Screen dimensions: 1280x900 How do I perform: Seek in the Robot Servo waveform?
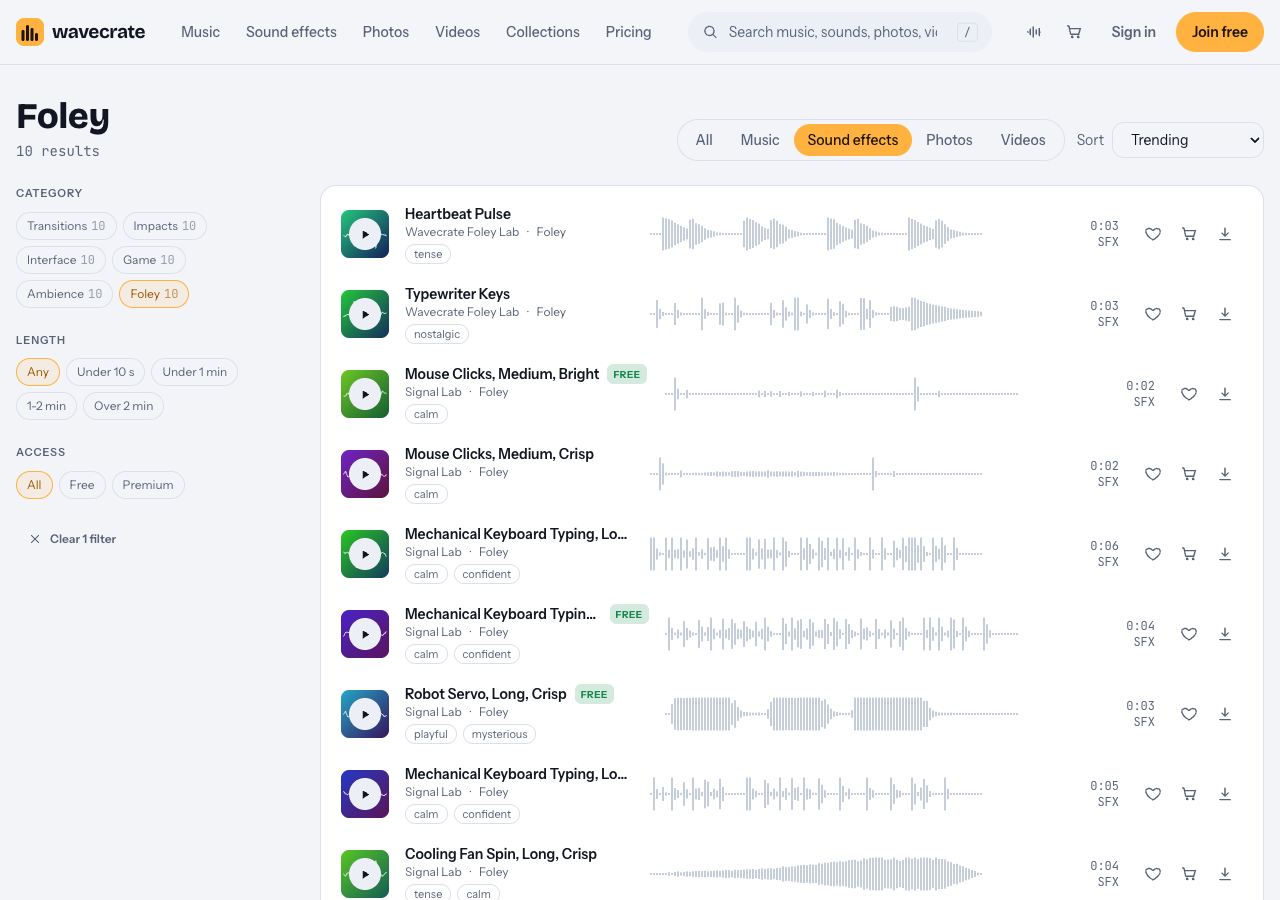point(842,714)
